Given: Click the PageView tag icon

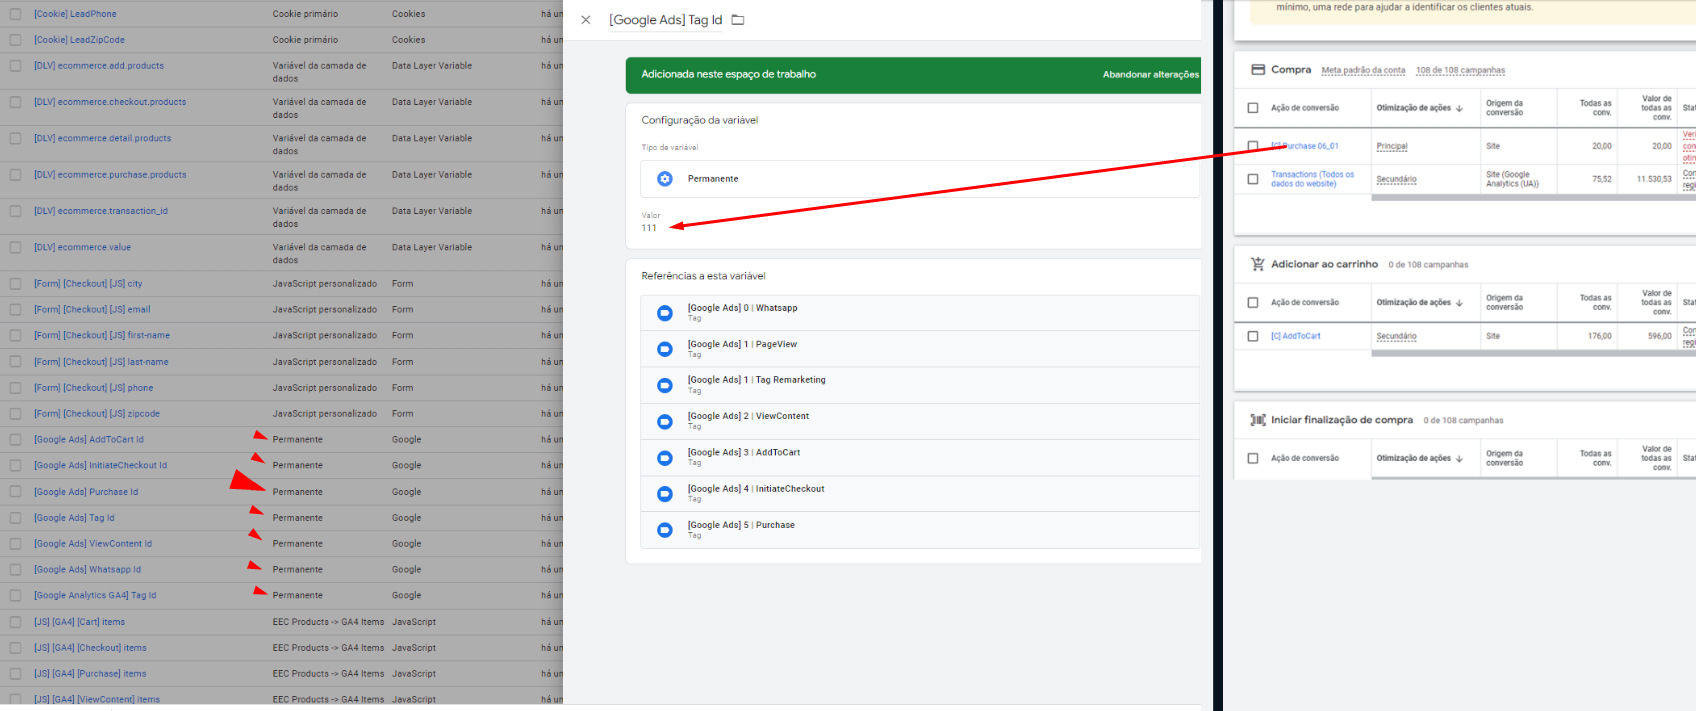Looking at the screenshot, I should [665, 349].
